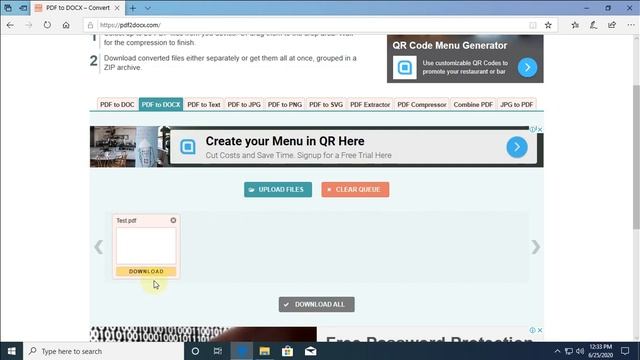The width and height of the screenshot is (640, 360).
Task: Click the tabs you've set aside icon
Action: pyautogui.click(x=8, y=8)
